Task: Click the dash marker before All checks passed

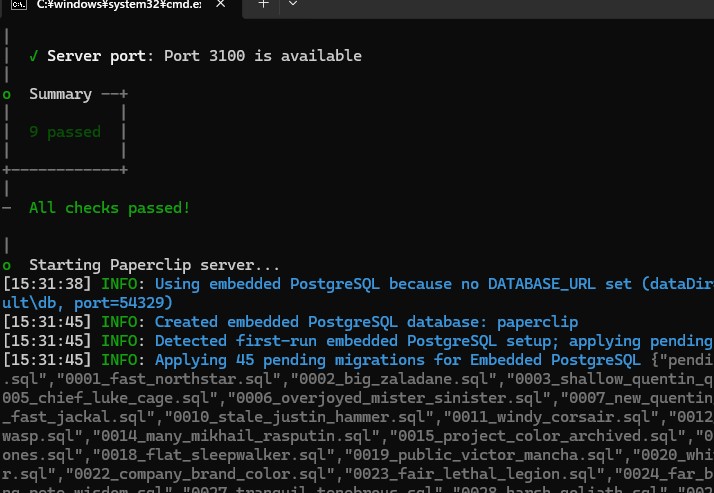Action: click(x=8, y=208)
